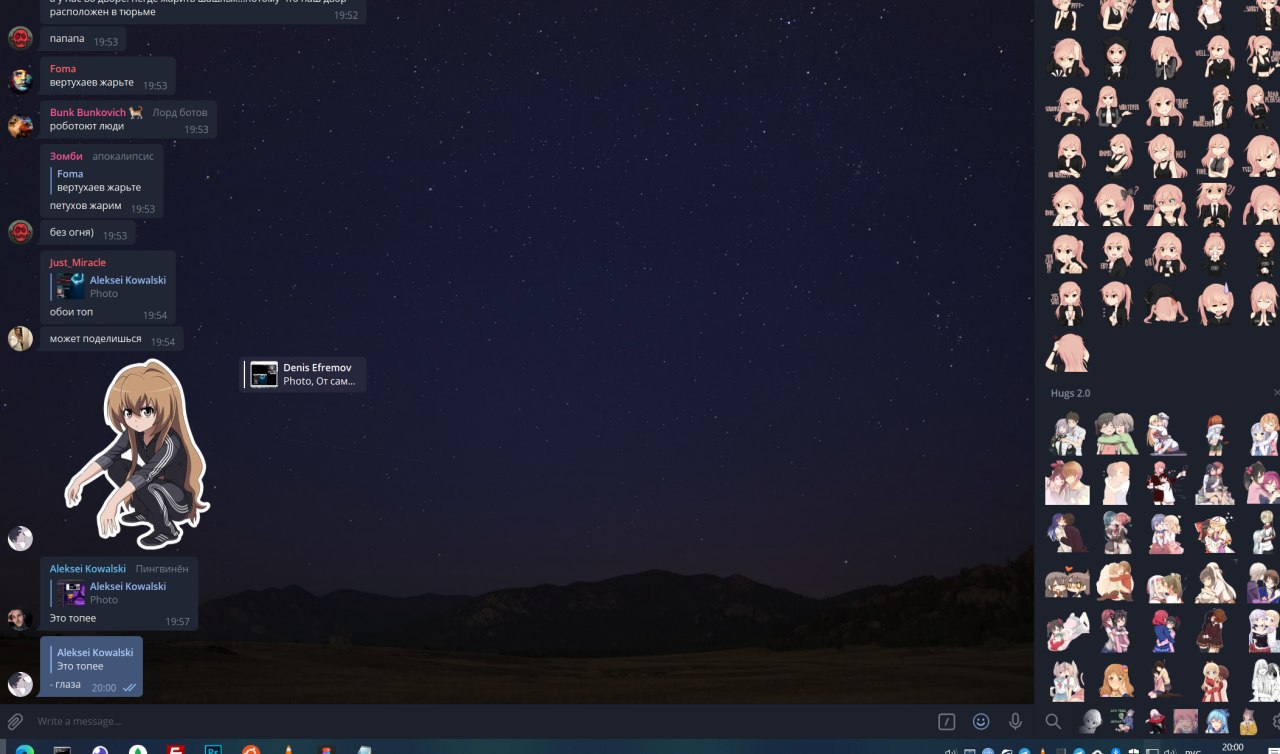Click the microphone voice message icon
Viewport: 1280px width, 754px height.
click(1015, 721)
